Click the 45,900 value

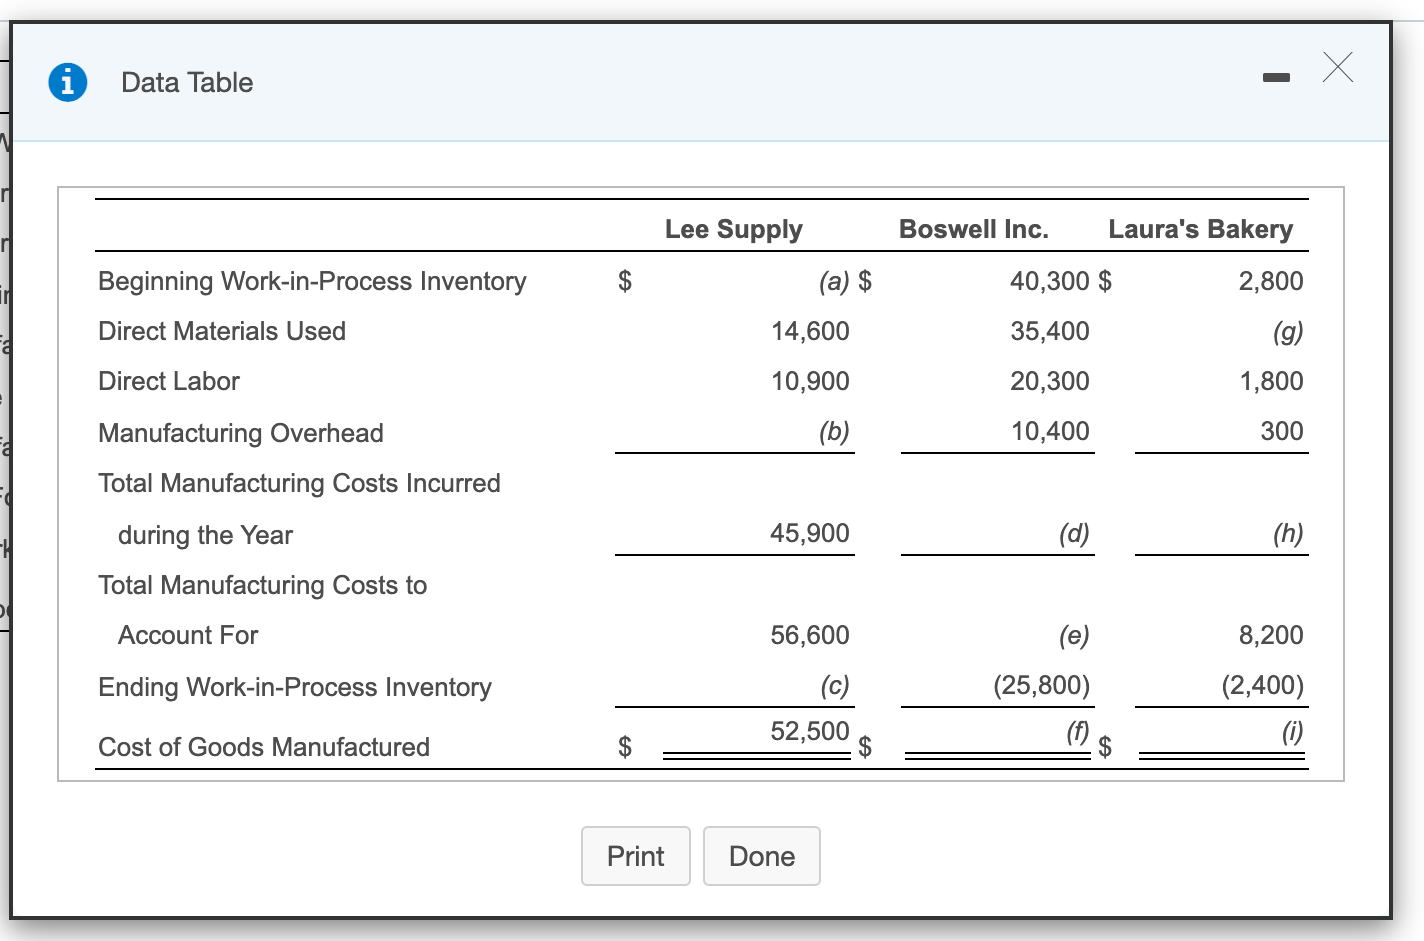click(x=810, y=533)
